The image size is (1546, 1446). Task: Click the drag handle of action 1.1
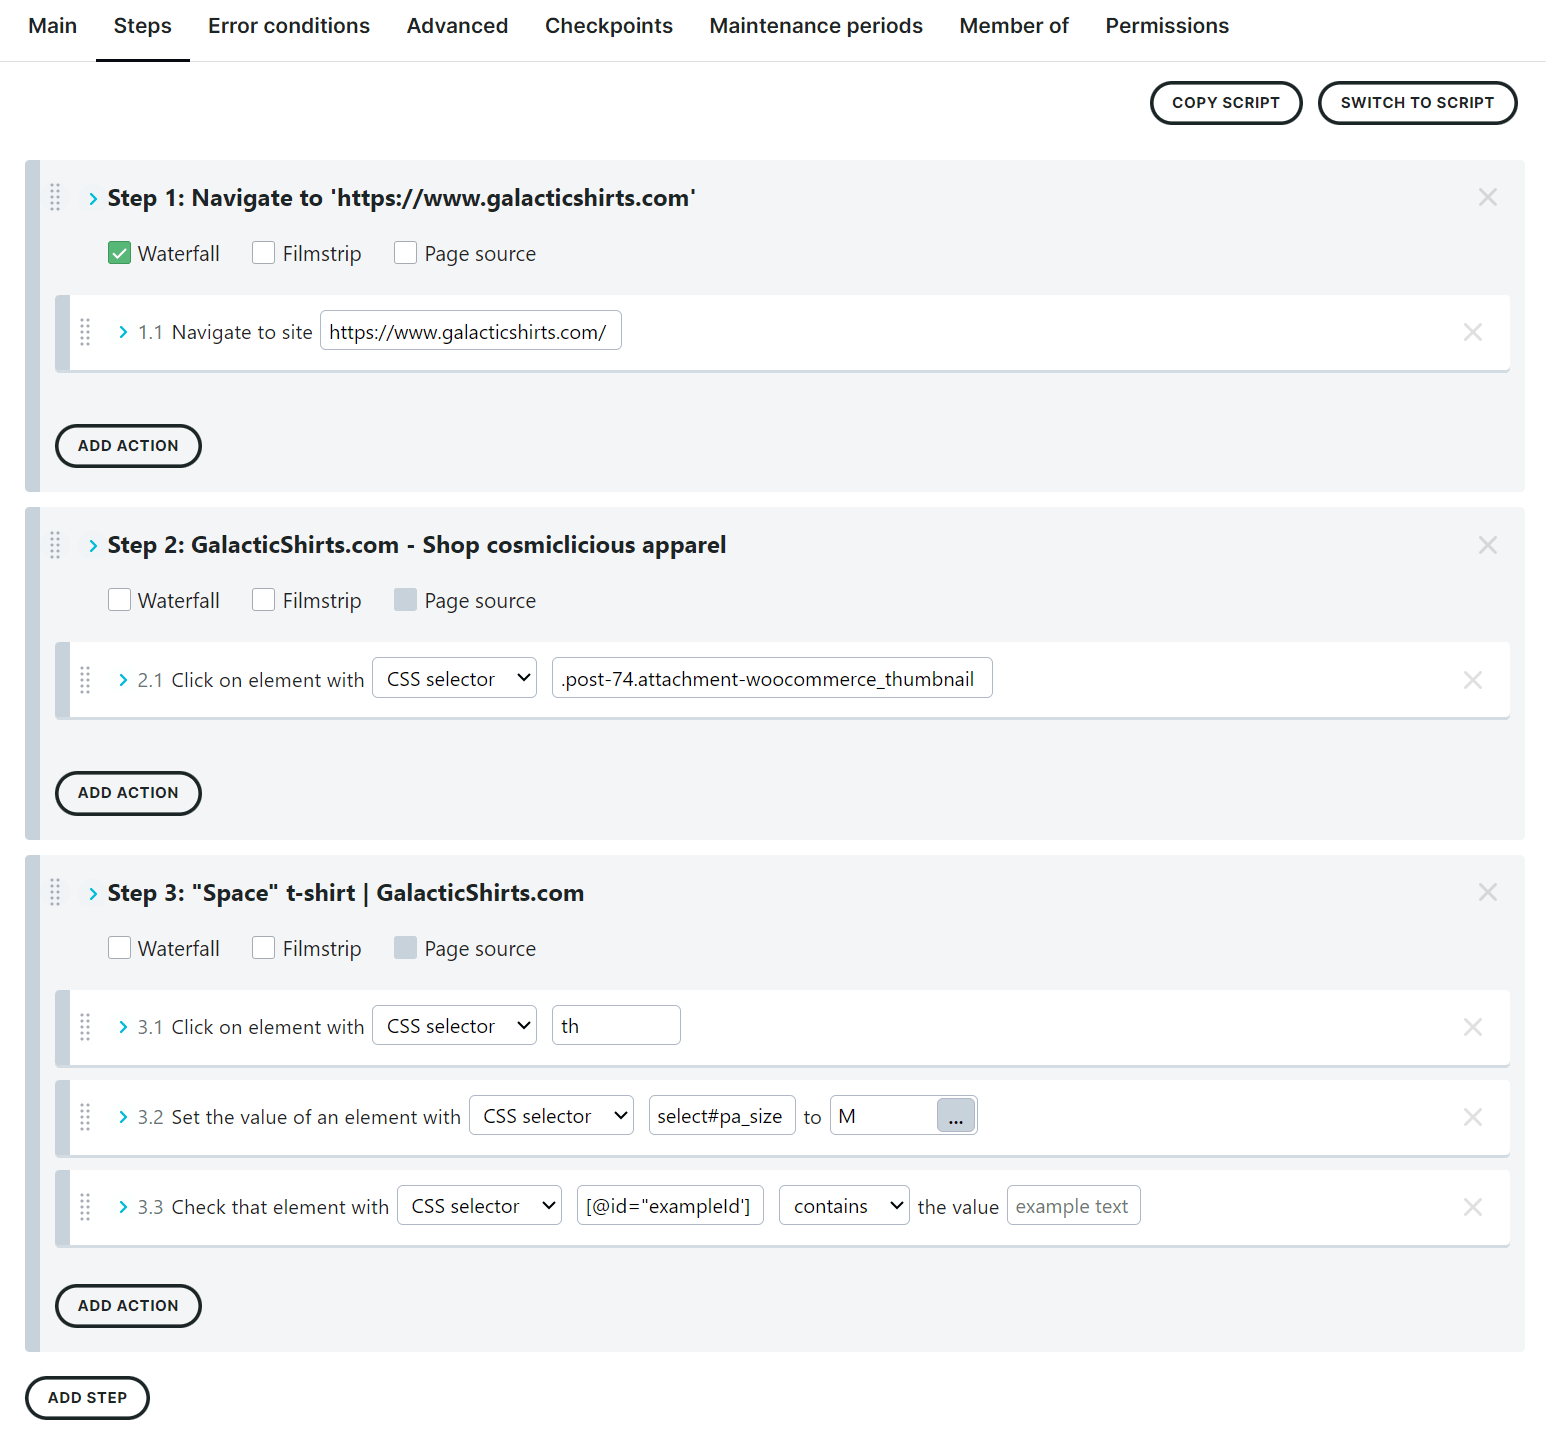tap(85, 332)
